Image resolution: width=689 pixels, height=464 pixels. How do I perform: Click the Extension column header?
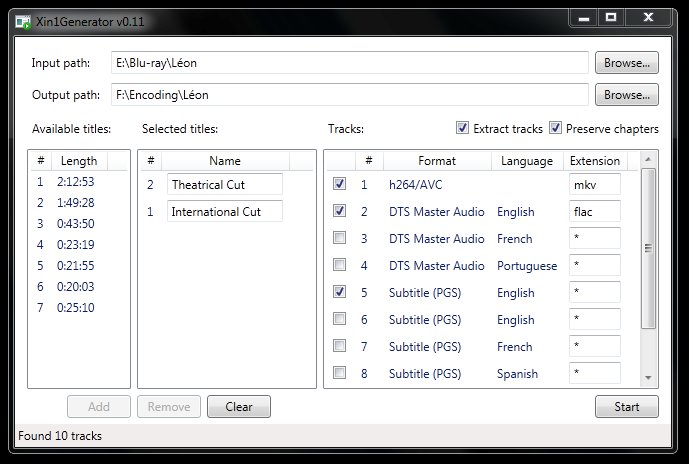click(x=595, y=161)
